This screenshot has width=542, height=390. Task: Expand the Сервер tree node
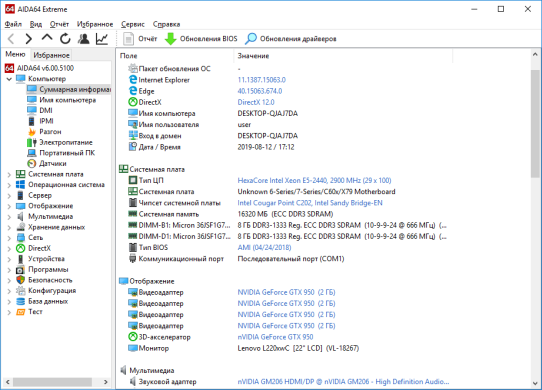[x=9, y=196]
